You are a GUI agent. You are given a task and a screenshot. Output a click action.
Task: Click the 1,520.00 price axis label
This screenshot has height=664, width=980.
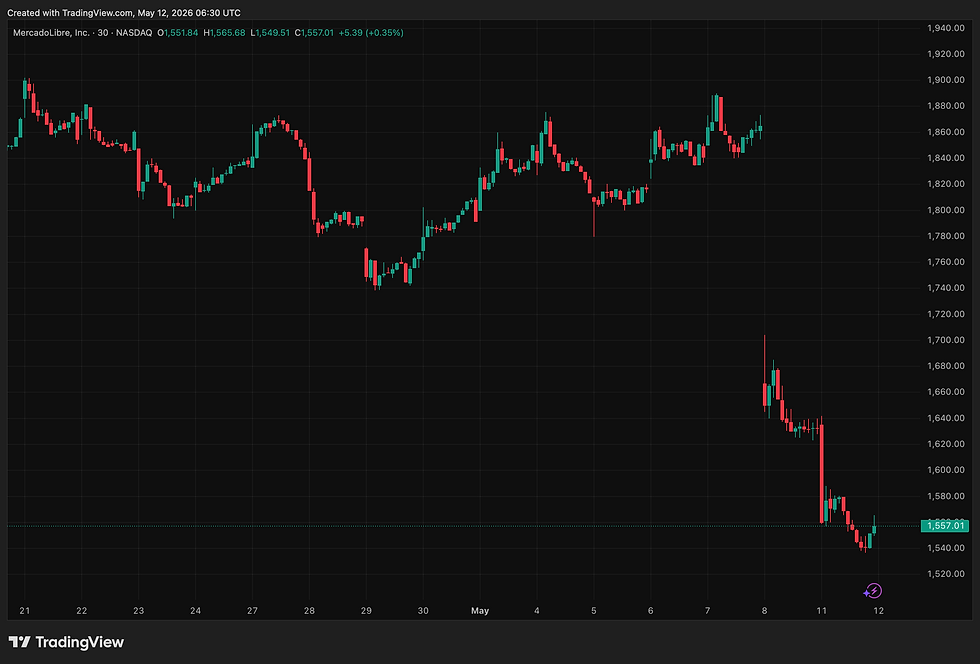click(x=946, y=574)
